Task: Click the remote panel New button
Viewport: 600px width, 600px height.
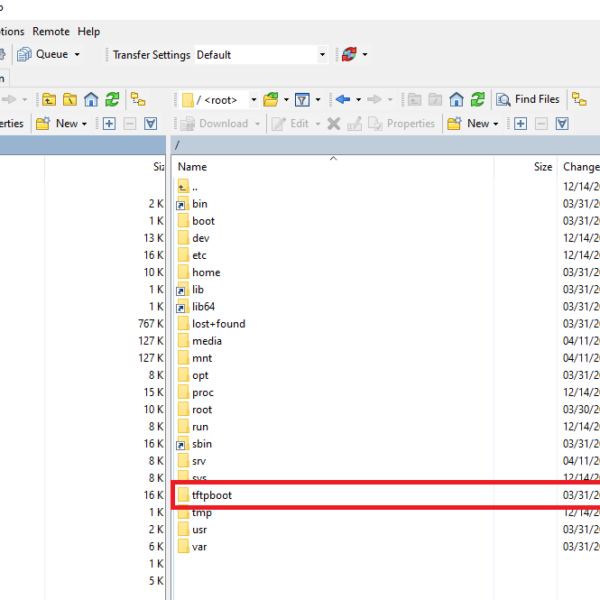Action: pos(470,124)
